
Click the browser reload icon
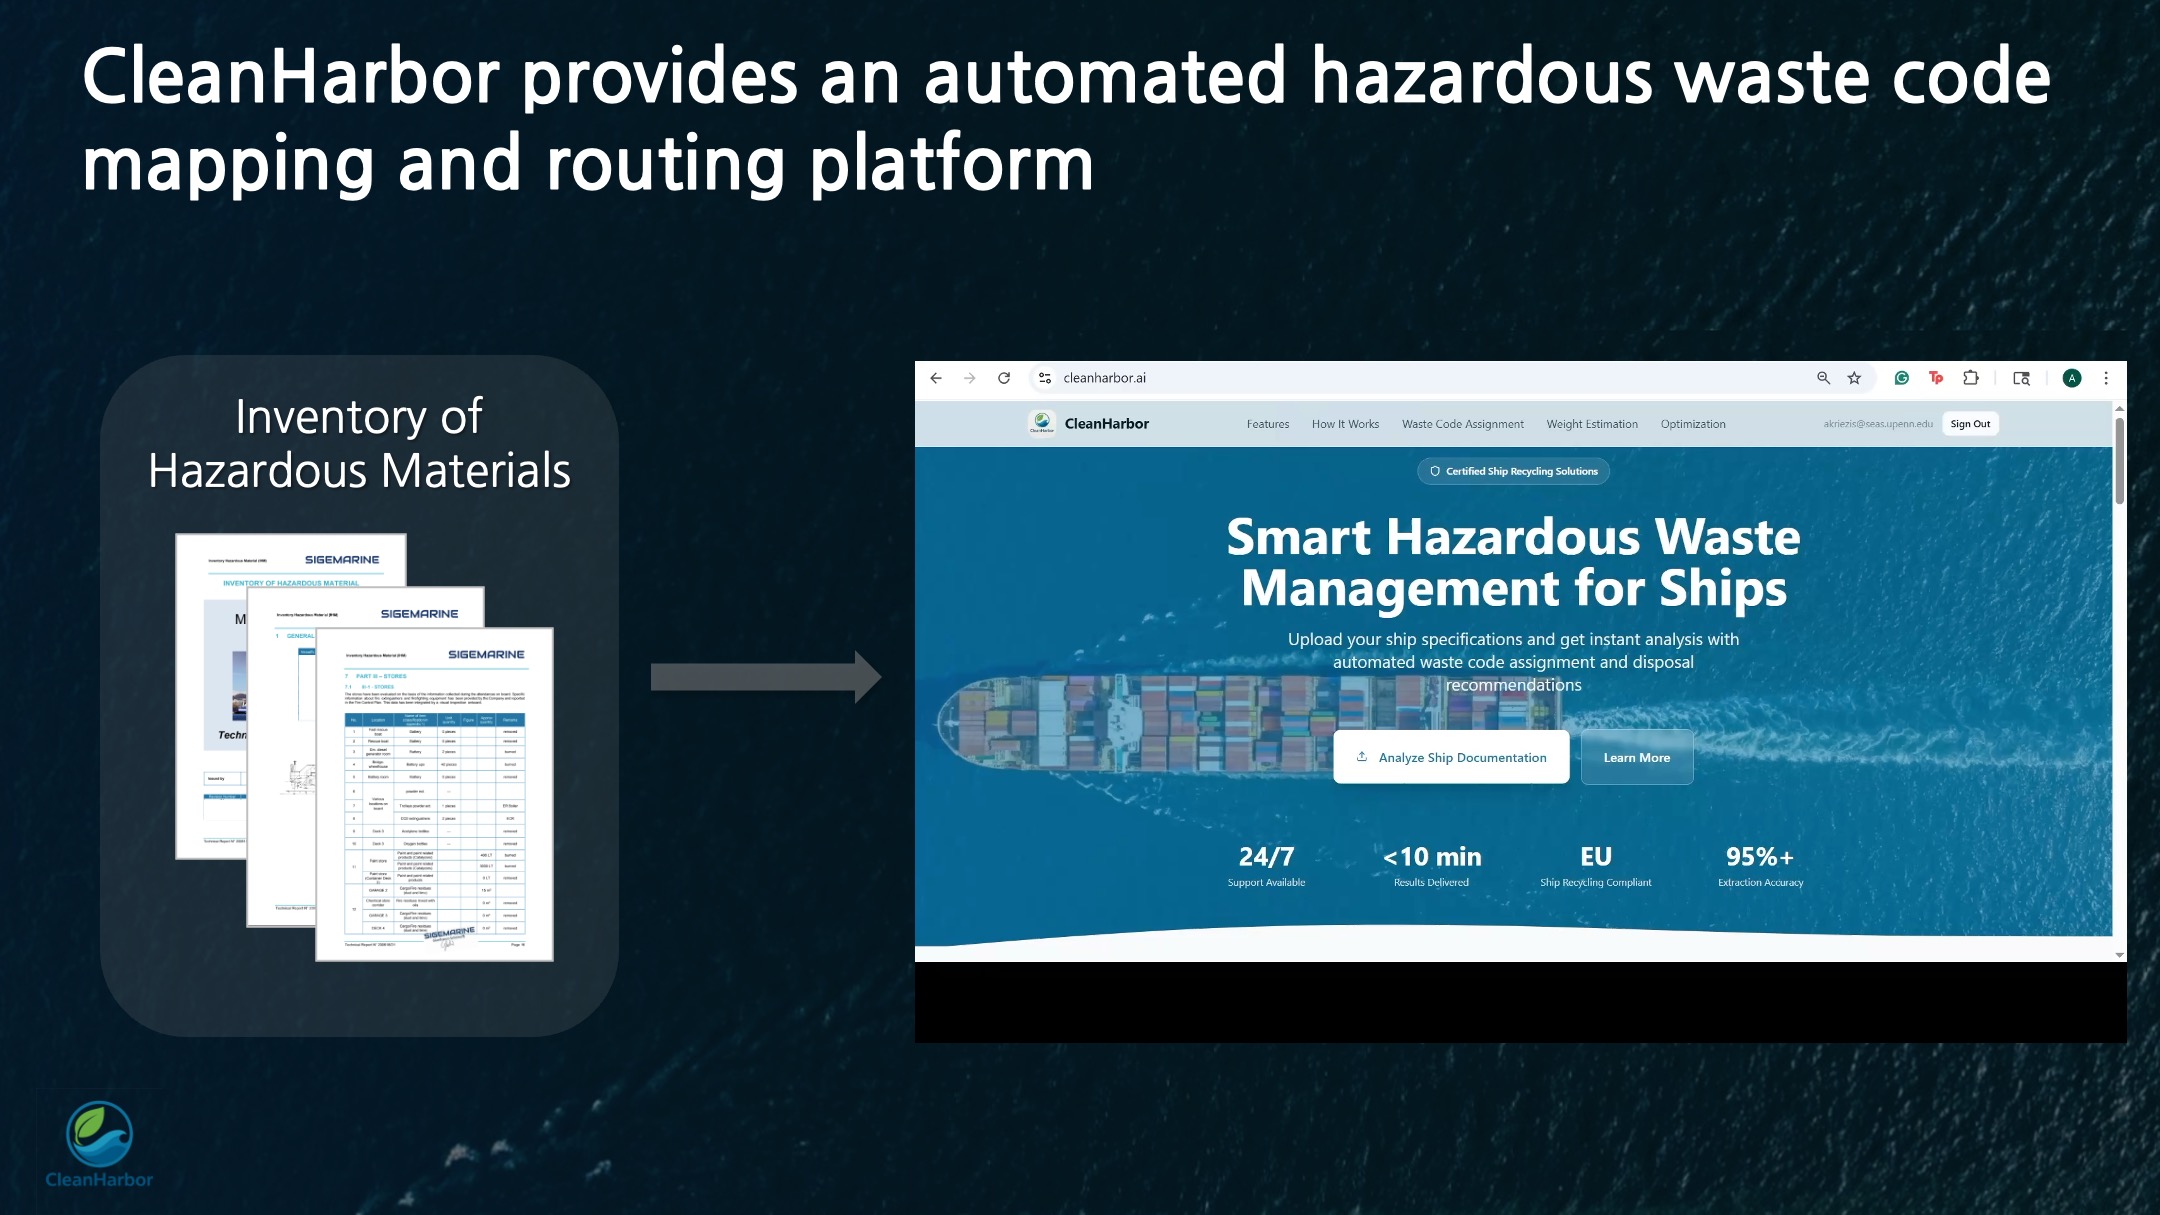tap(1004, 378)
